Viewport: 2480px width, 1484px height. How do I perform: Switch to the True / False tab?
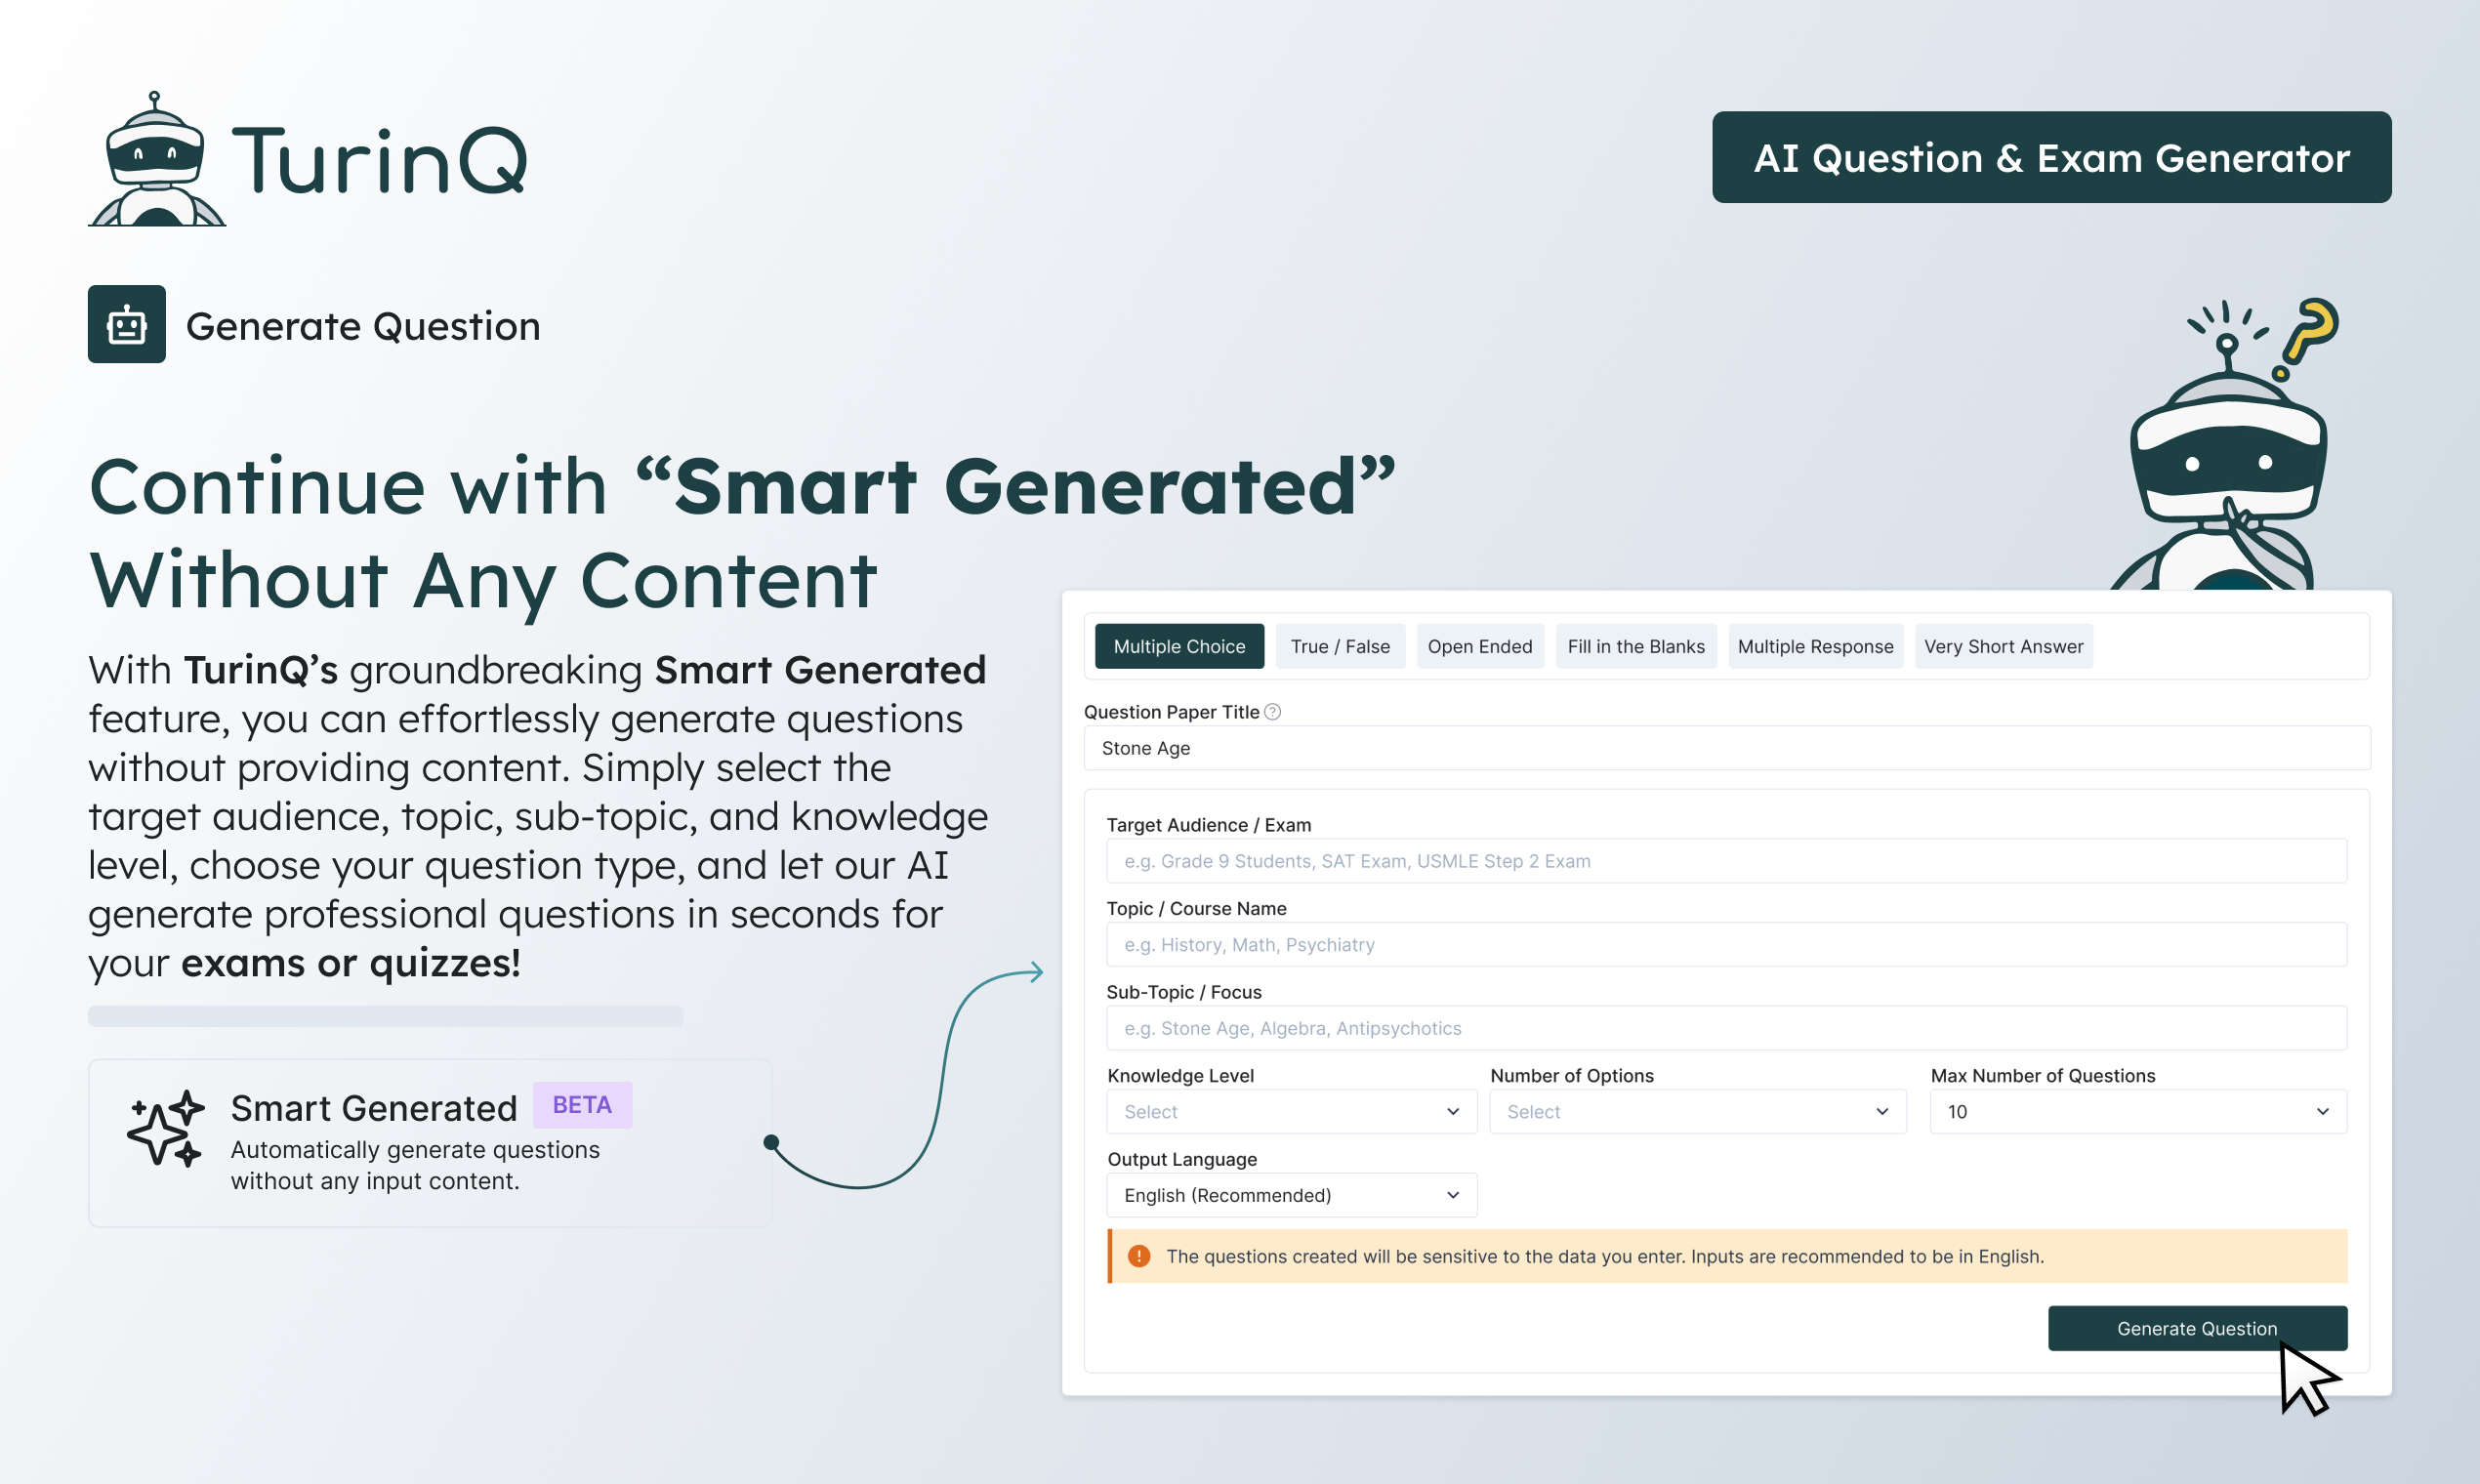click(x=1339, y=646)
